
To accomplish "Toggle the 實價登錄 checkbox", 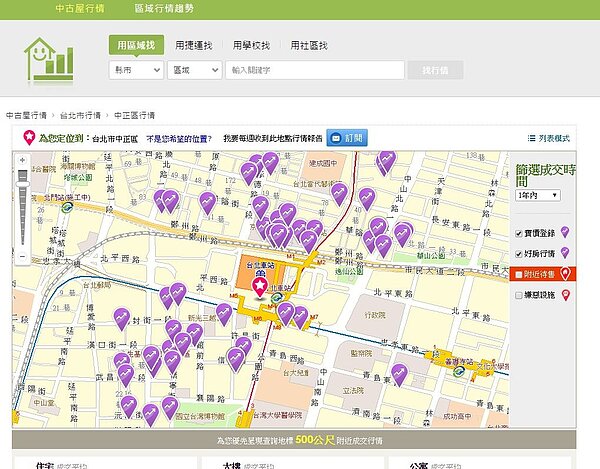I will [519, 233].
